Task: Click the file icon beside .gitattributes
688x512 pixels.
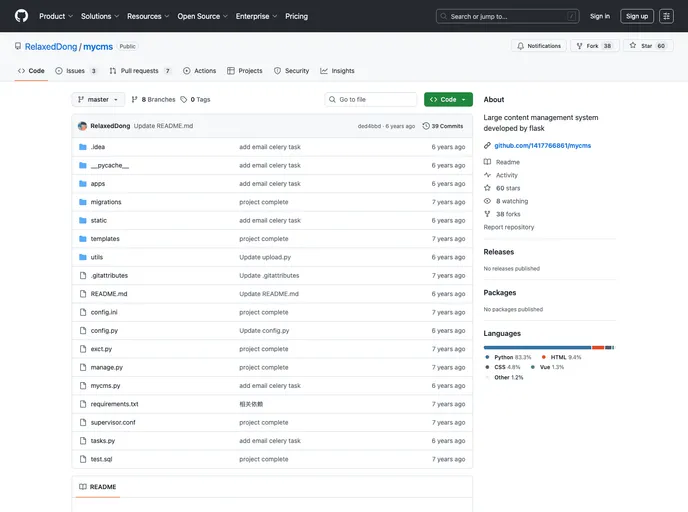Action: click(82, 276)
